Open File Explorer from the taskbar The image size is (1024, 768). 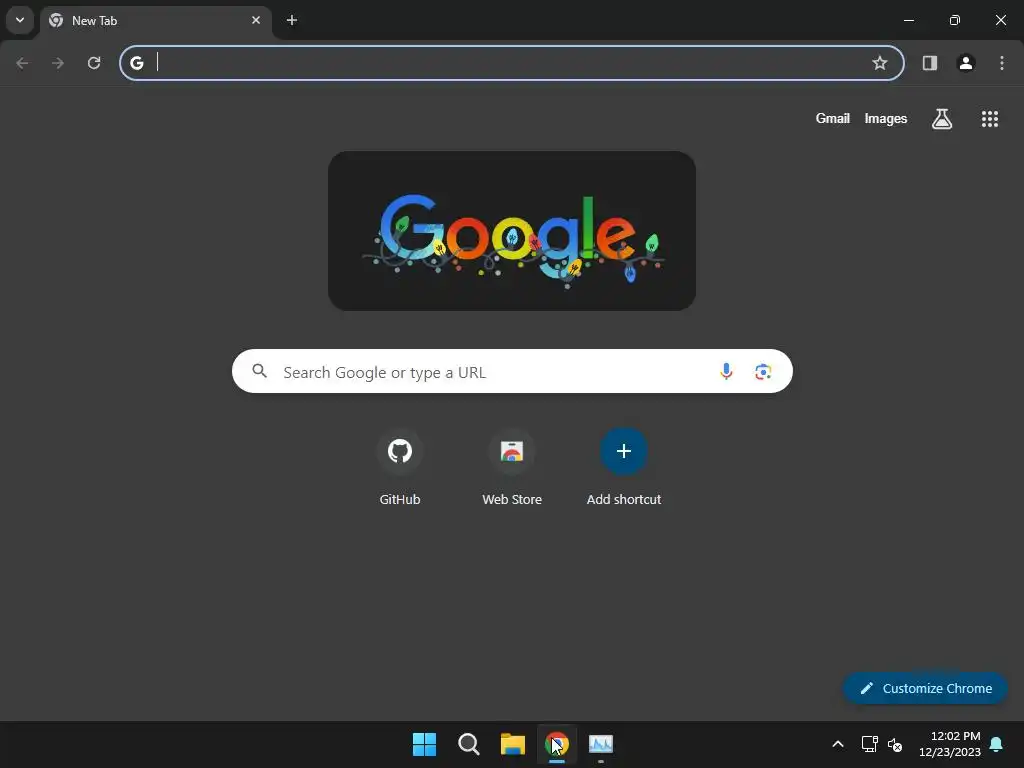[x=513, y=744]
